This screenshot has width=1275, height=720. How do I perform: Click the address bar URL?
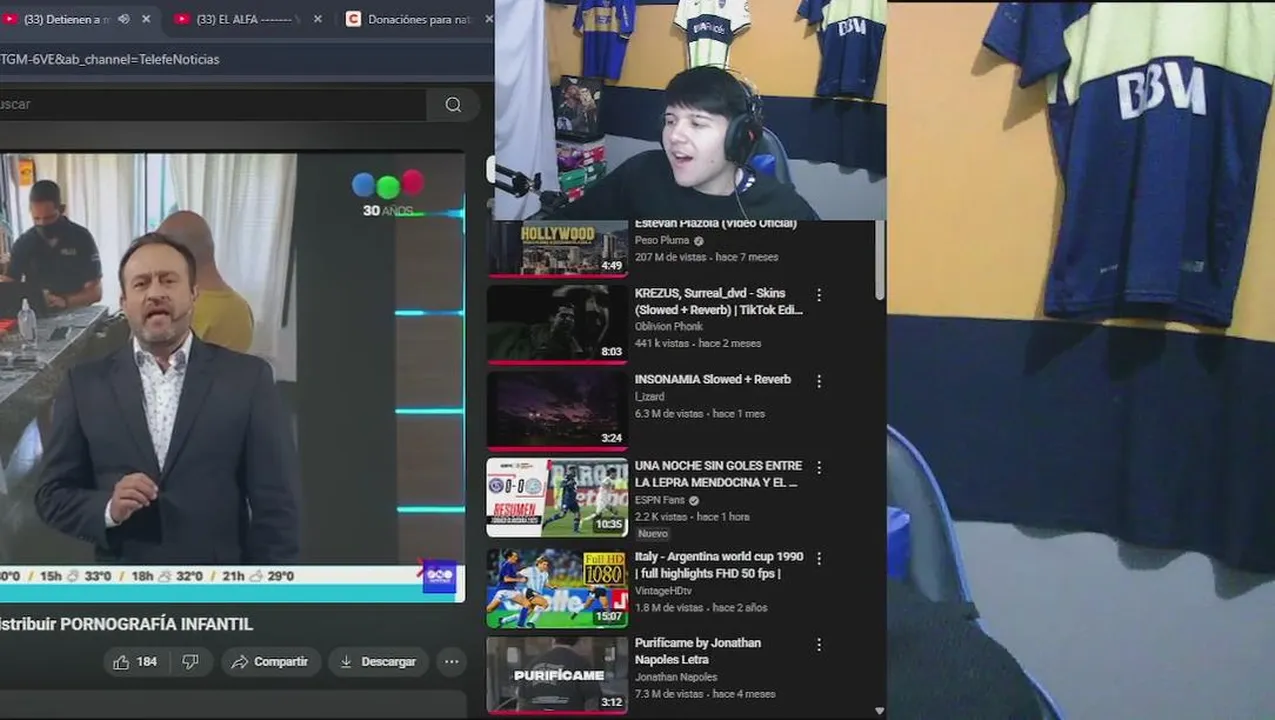[x=110, y=59]
